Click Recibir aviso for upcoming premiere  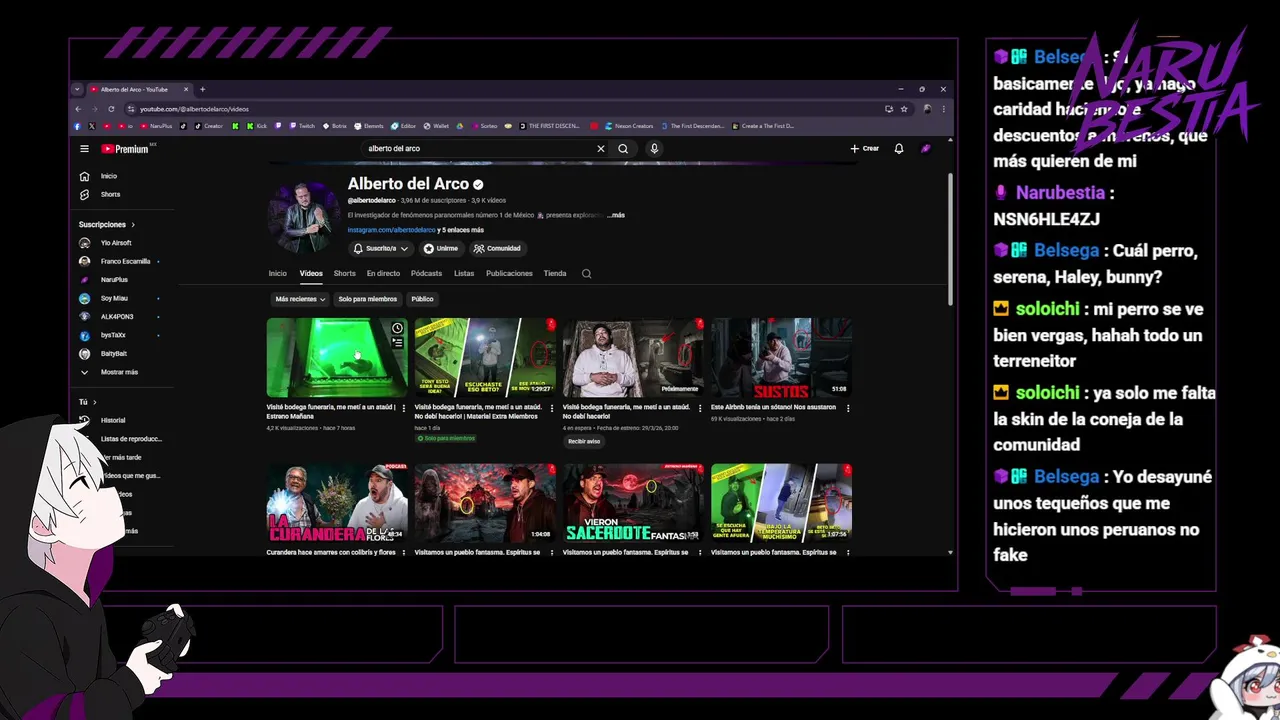584,441
